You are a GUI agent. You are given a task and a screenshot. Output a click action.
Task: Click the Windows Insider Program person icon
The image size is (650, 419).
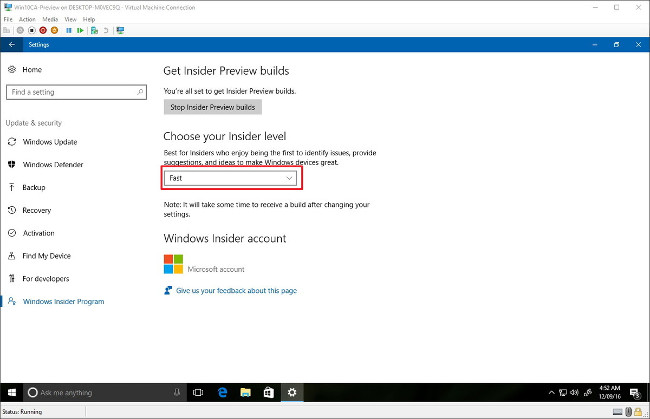click(12, 301)
